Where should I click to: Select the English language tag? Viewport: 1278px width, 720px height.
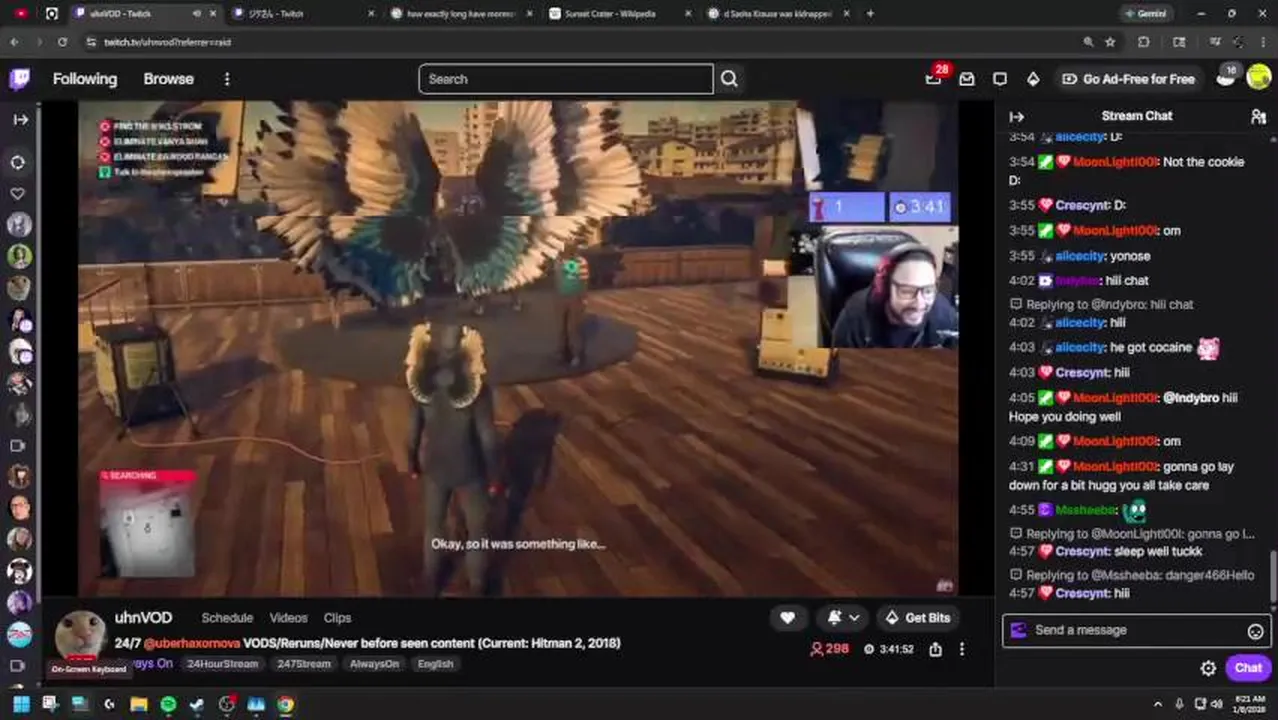pos(435,664)
